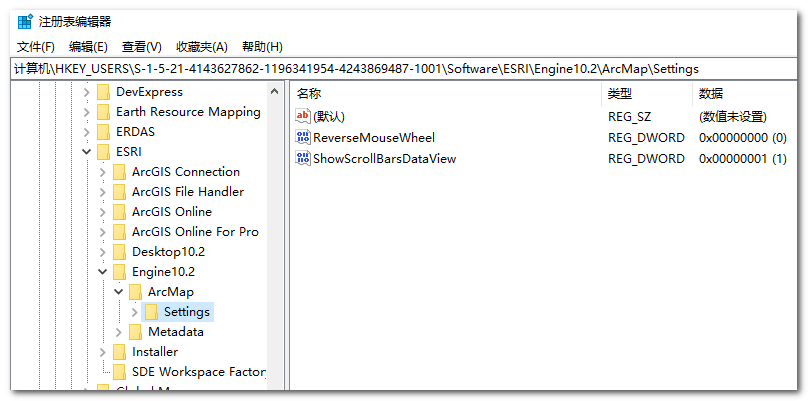The width and height of the screenshot is (808, 401).
Task: Collapse the Engine10.2 node
Action: click(x=103, y=272)
